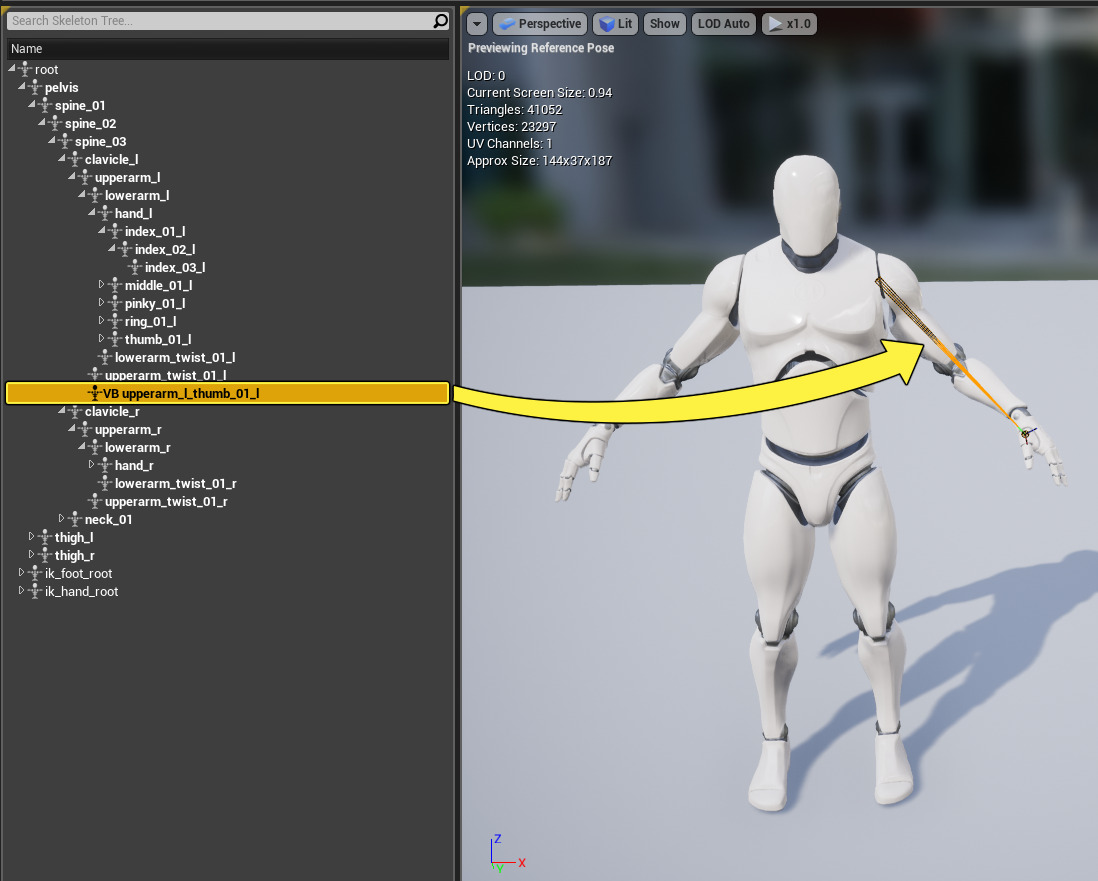This screenshot has height=881, width=1098.
Task: Open the Perspective view mode menu
Action: 539,24
